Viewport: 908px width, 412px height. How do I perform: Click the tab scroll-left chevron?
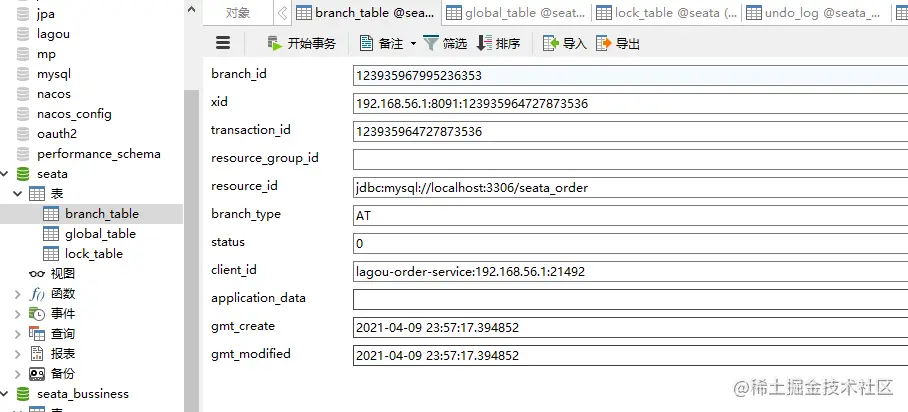pos(282,13)
